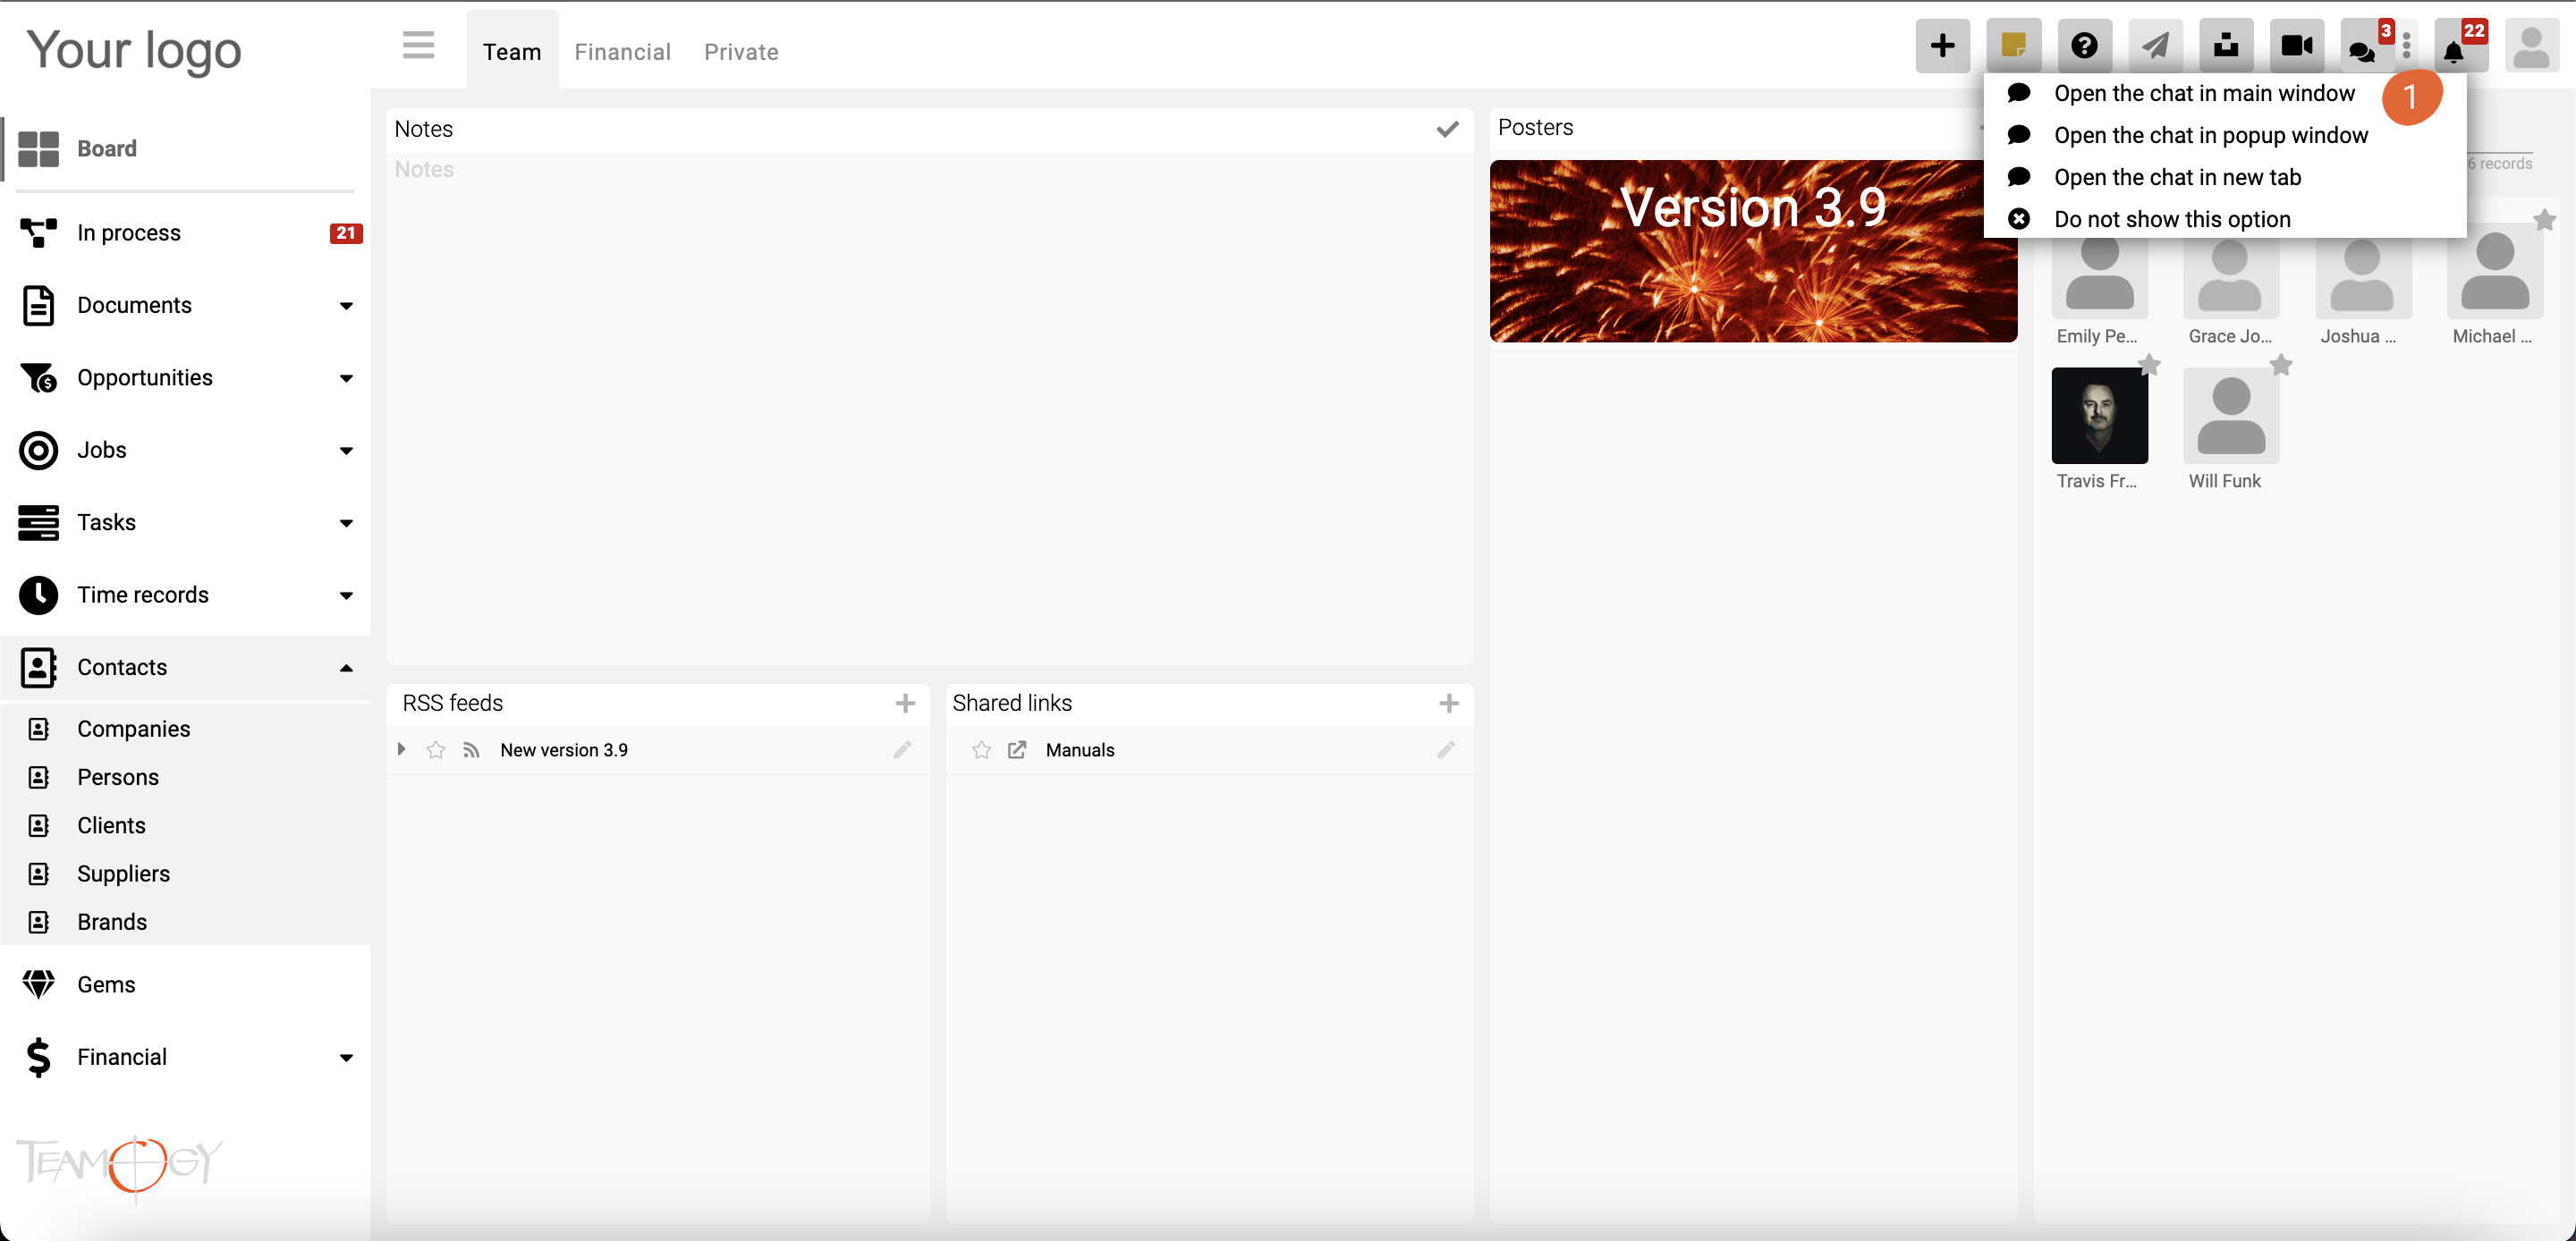Click the chat options three-dots icon
The image size is (2576, 1241).
[x=2407, y=46]
